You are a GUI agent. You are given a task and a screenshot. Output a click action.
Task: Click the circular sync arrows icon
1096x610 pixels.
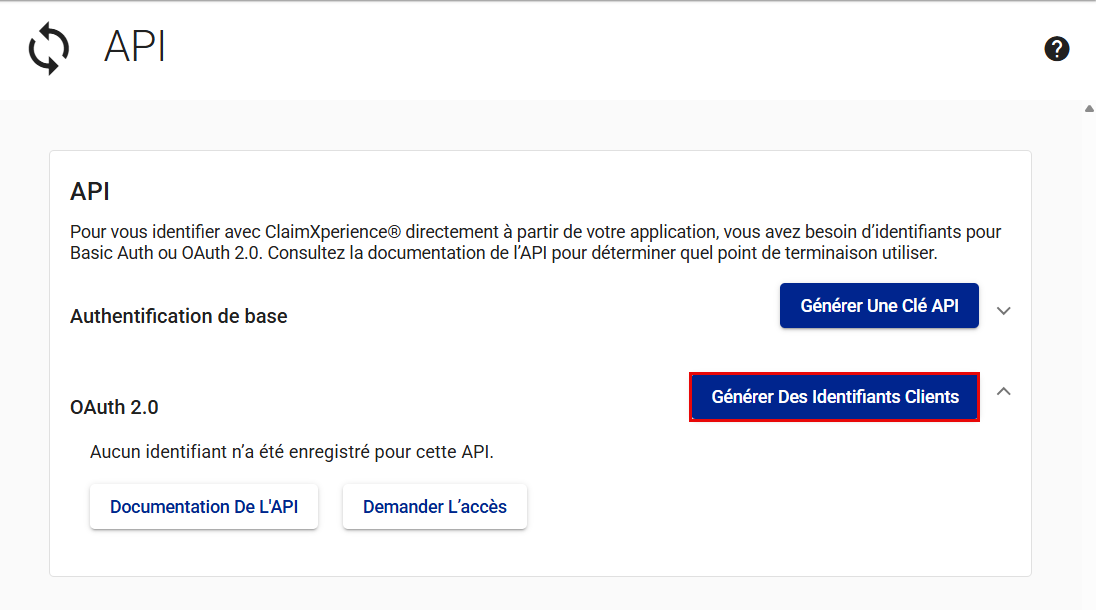(49, 49)
